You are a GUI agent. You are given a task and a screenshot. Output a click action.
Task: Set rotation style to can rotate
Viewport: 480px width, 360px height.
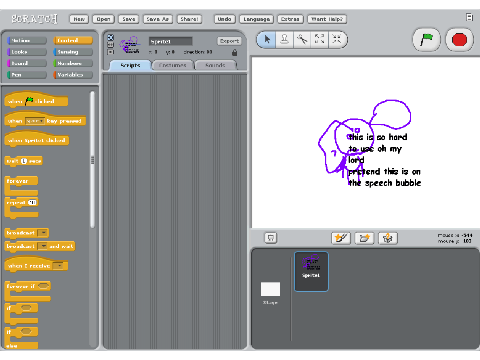pyautogui.click(x=111, y=37)
